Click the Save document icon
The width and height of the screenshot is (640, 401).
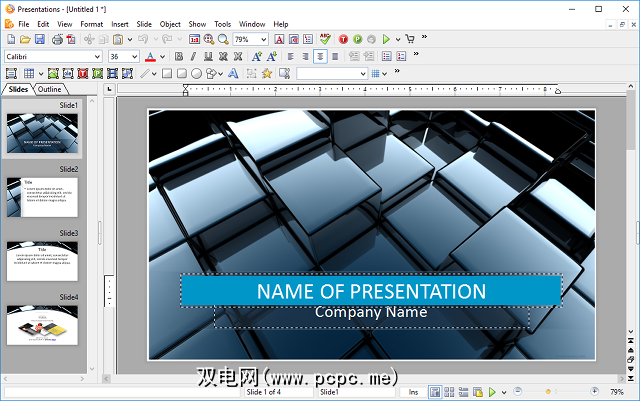pyautogui.click(x=40, y=39)
